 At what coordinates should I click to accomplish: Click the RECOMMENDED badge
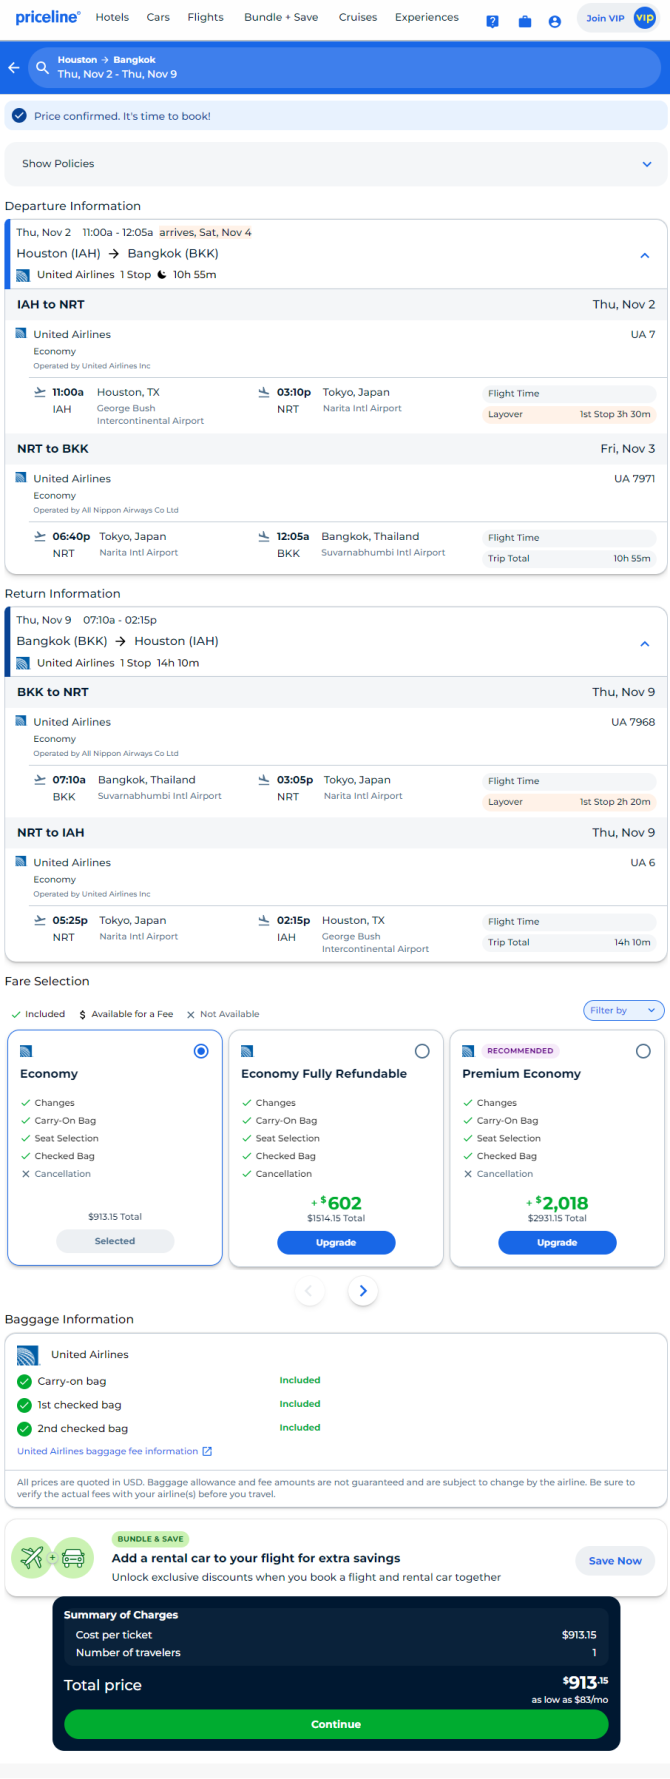pos(520,1051)
